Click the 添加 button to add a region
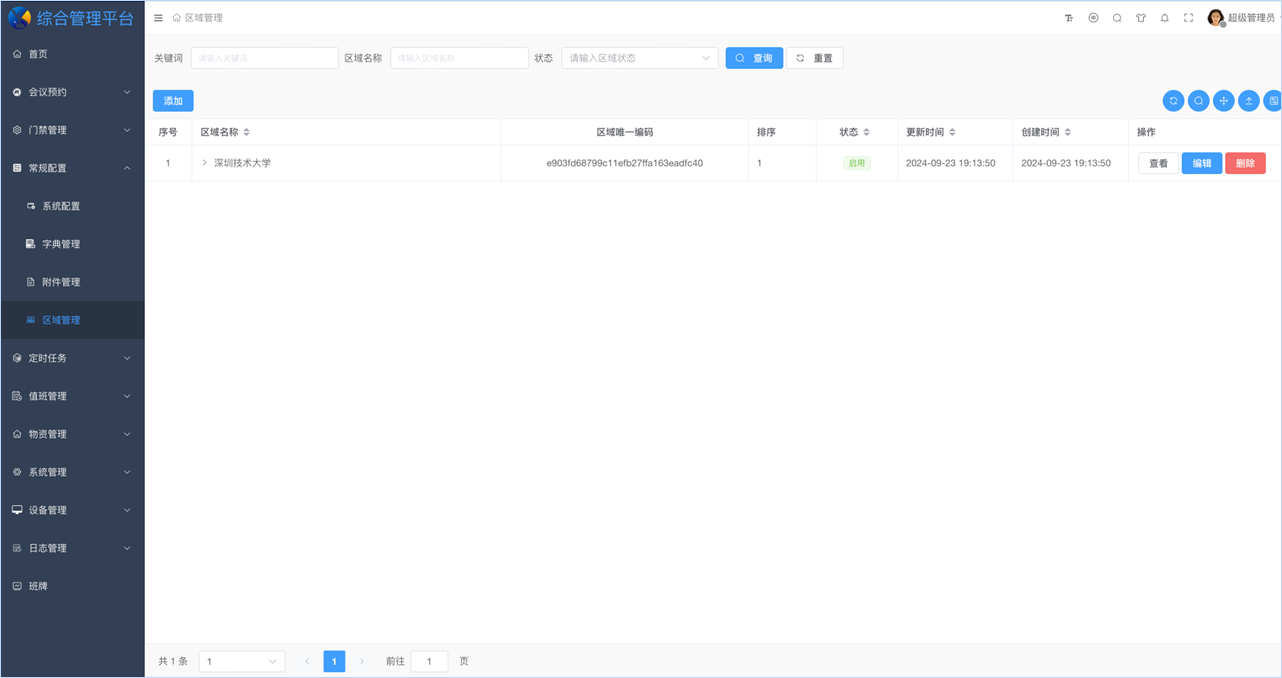 (172, 100)
